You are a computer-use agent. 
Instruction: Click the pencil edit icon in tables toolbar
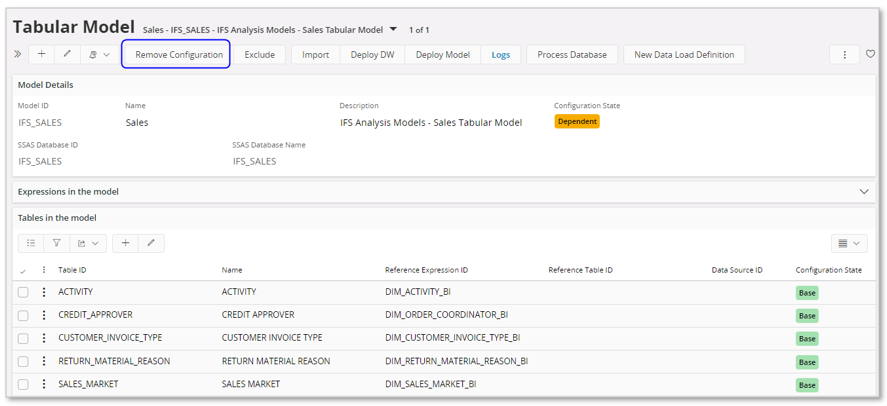pyautogui.click(x=151, y=243)
